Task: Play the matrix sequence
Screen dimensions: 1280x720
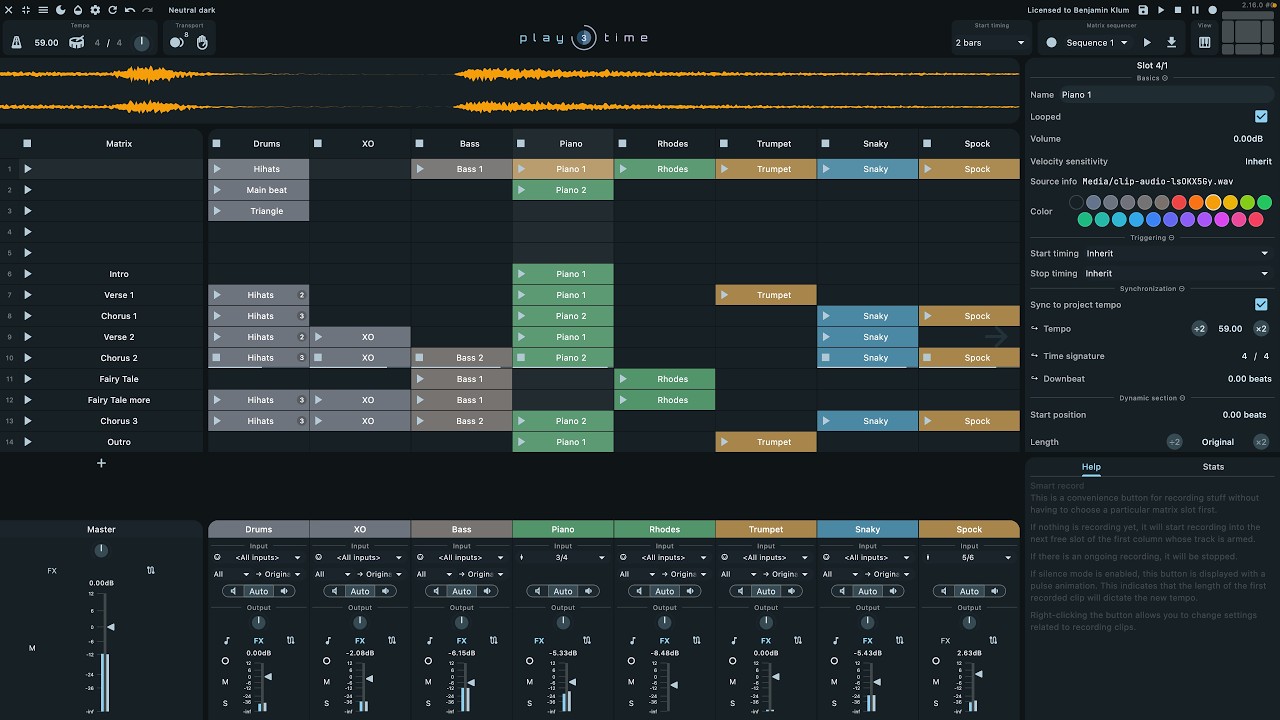Action: (x=1147, y=43)
